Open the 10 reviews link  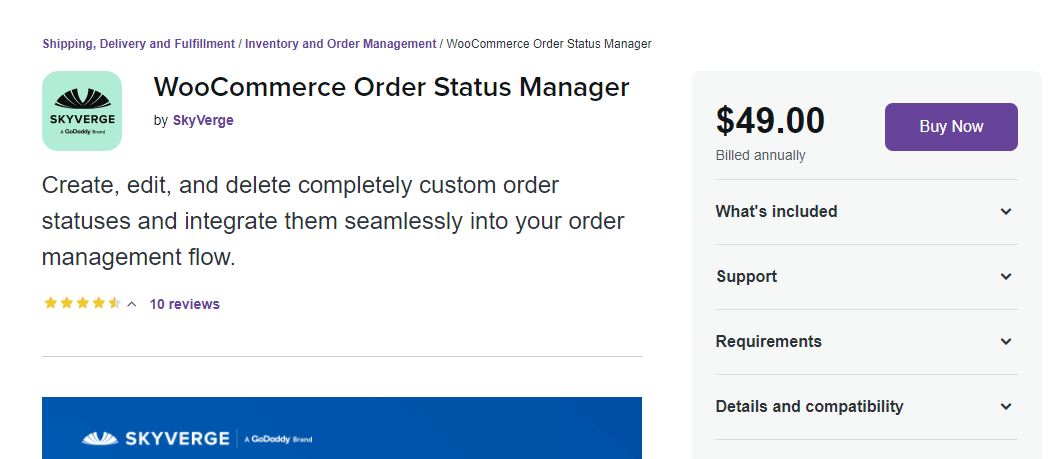pyautogui.click(x=184, y=304)
